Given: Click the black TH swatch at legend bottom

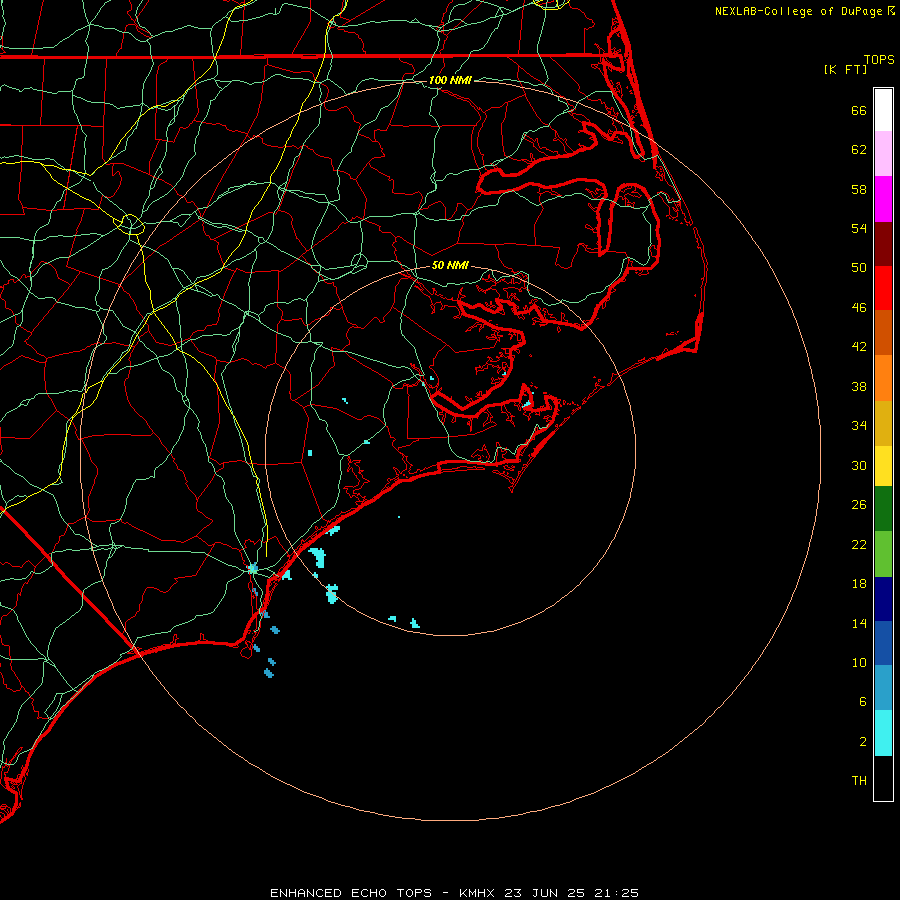Looking at the screenshot, I should (883, 778).
